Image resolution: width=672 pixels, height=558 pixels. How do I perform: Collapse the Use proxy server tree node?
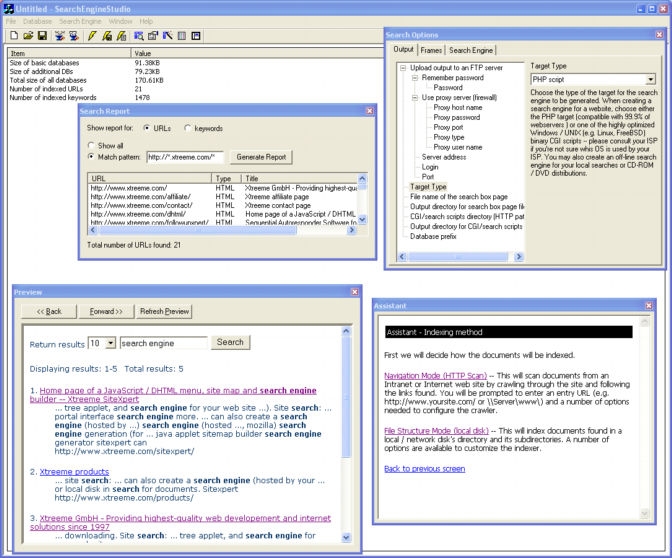[414, 98]
